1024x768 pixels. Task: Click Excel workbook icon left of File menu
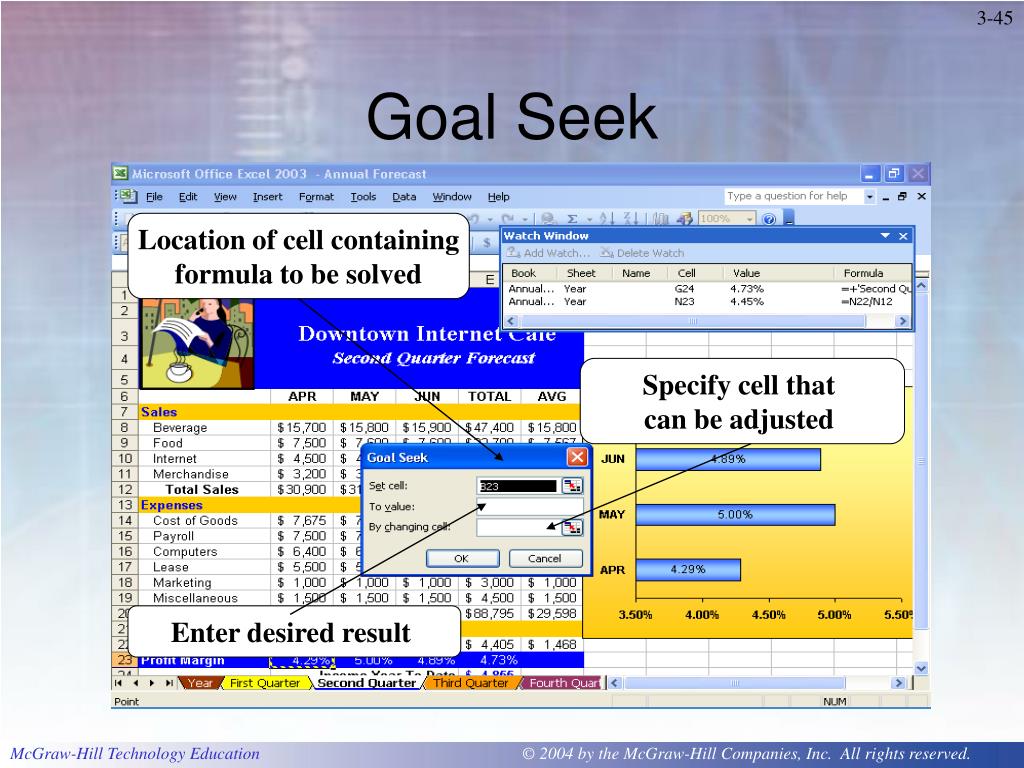[x=127, y=196]
